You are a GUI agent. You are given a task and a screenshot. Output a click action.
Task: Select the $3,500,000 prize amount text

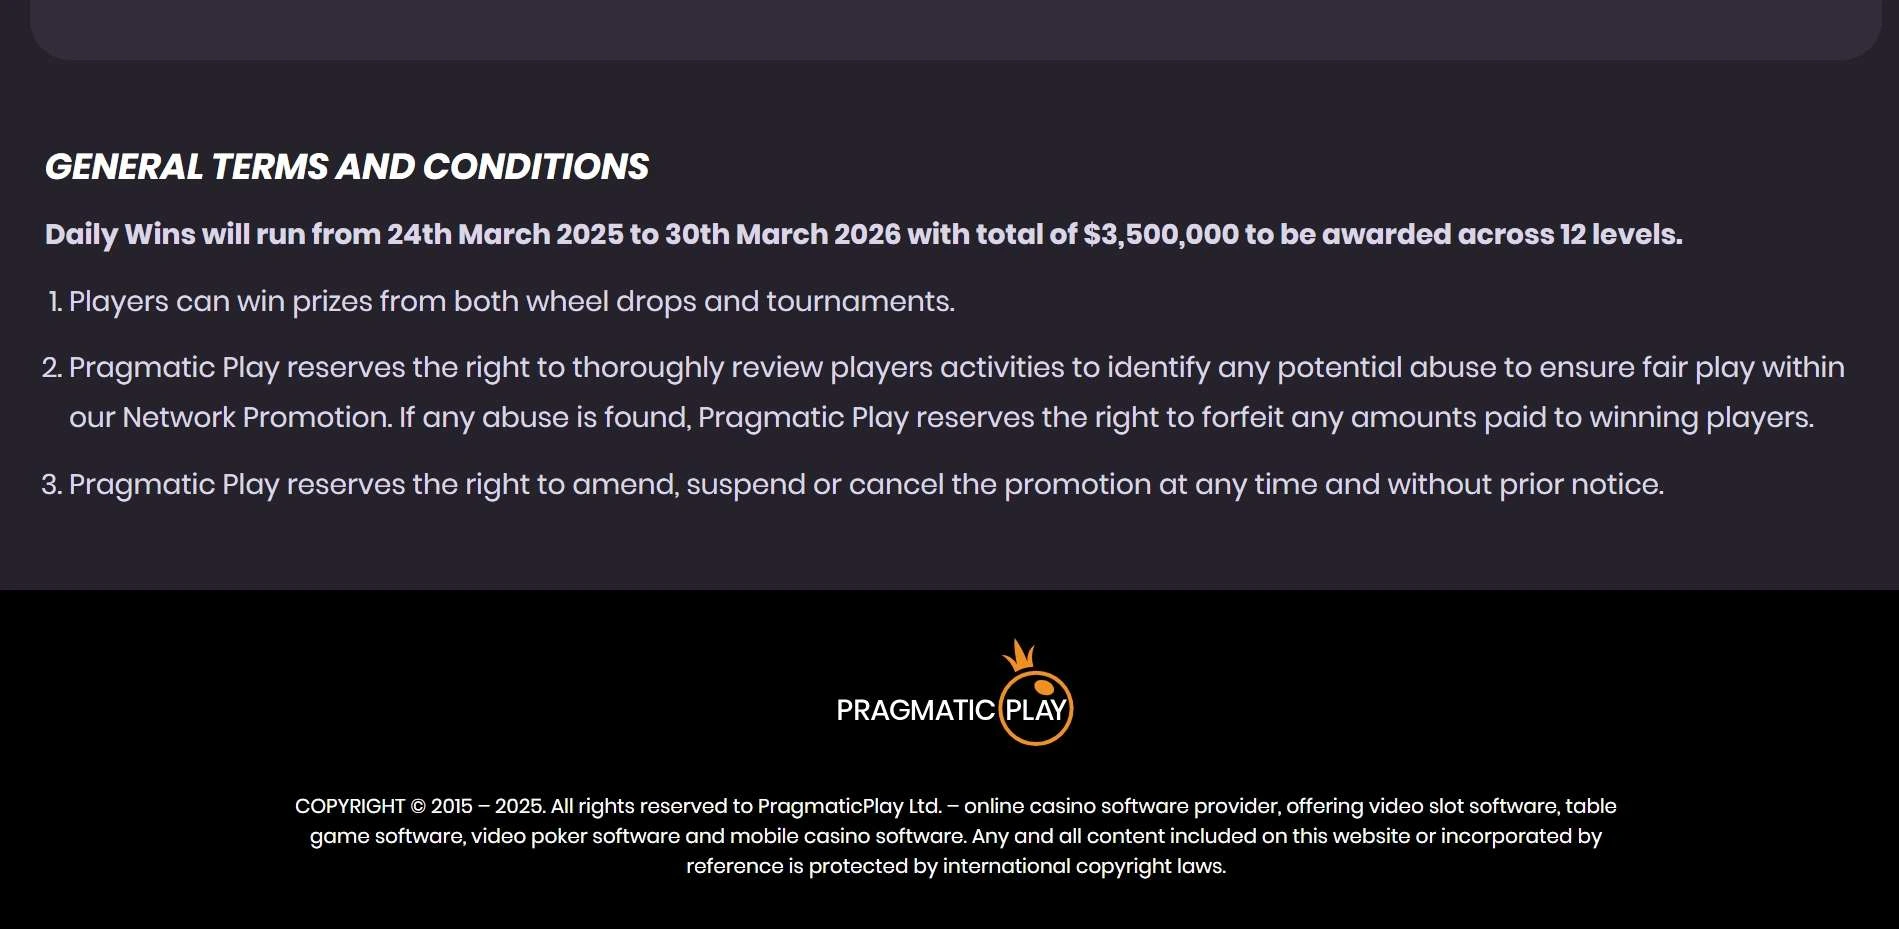coord(1160,234)
